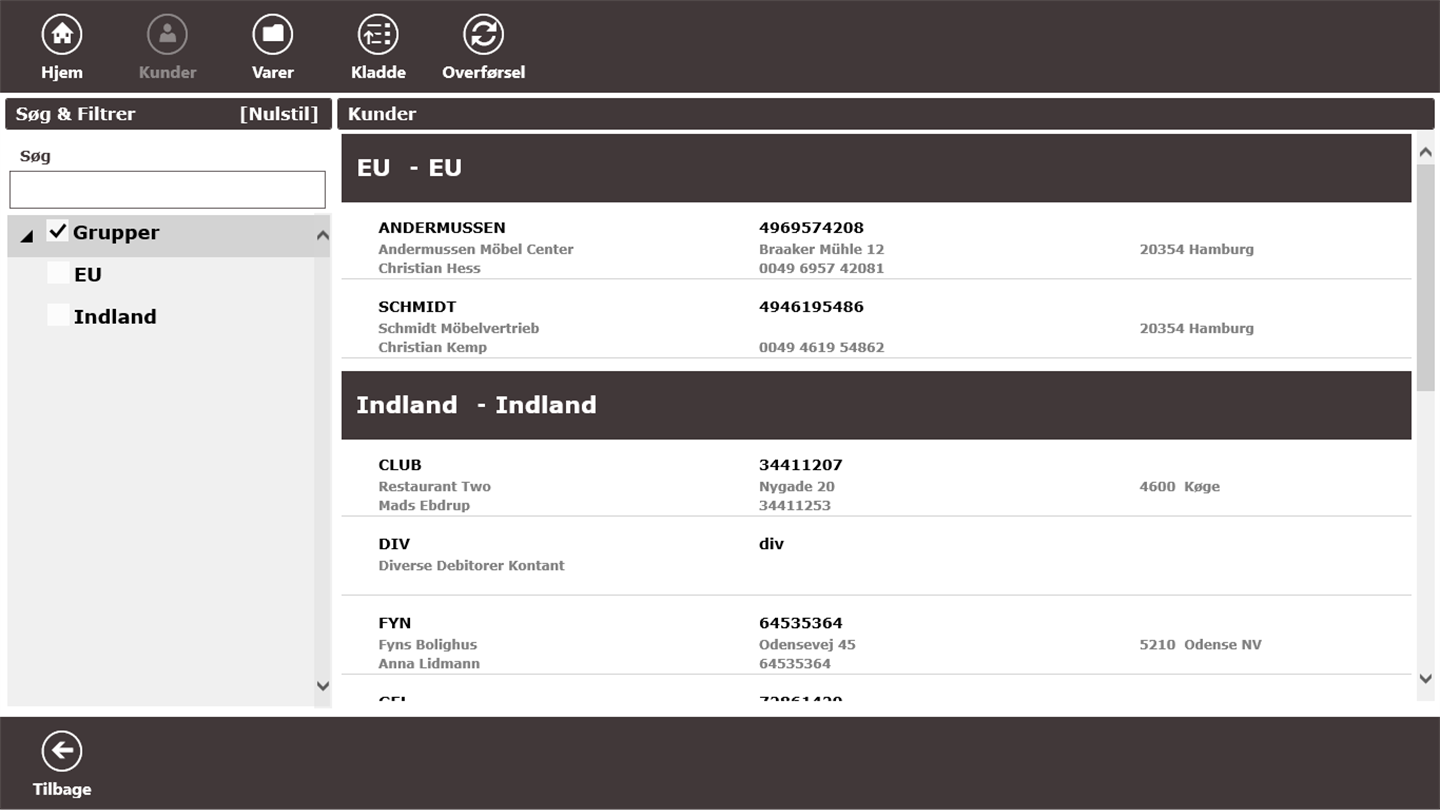
Task: Start Overførsel sync icon
Action: 483,35
